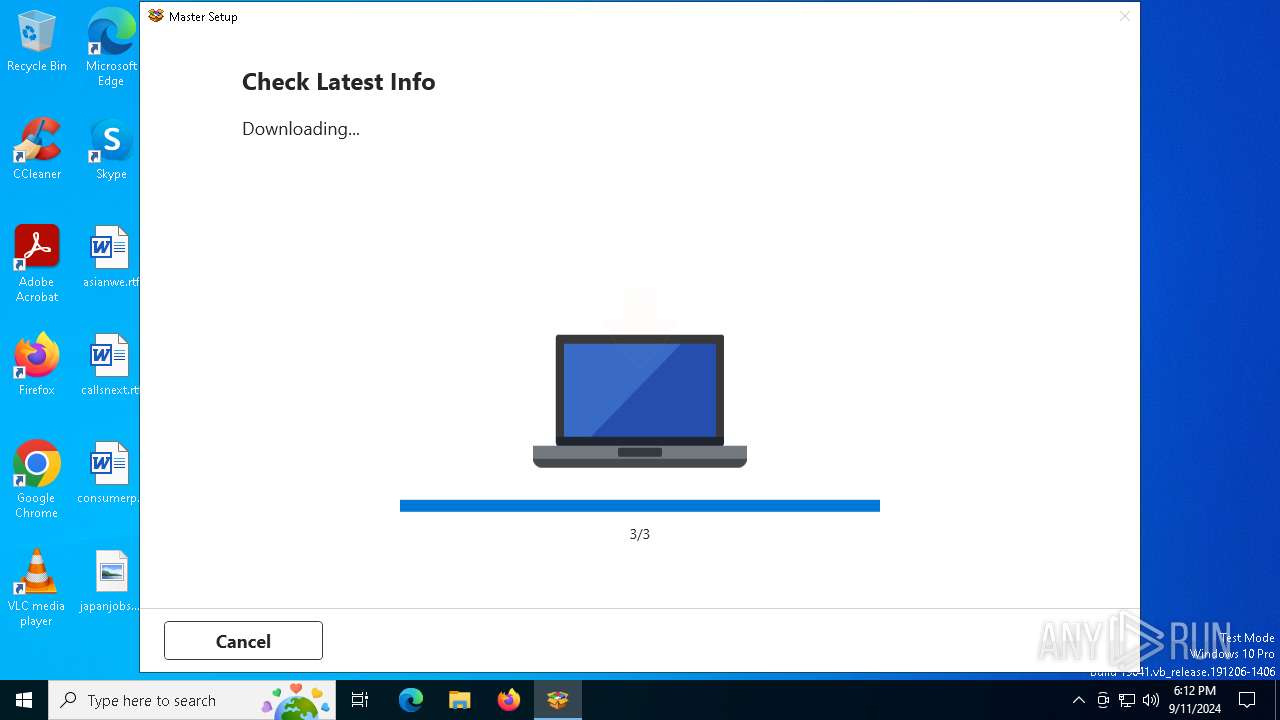Click the taskbar search box
The width and height of the screenshot is (1280, 720).
tap(192, 700)
